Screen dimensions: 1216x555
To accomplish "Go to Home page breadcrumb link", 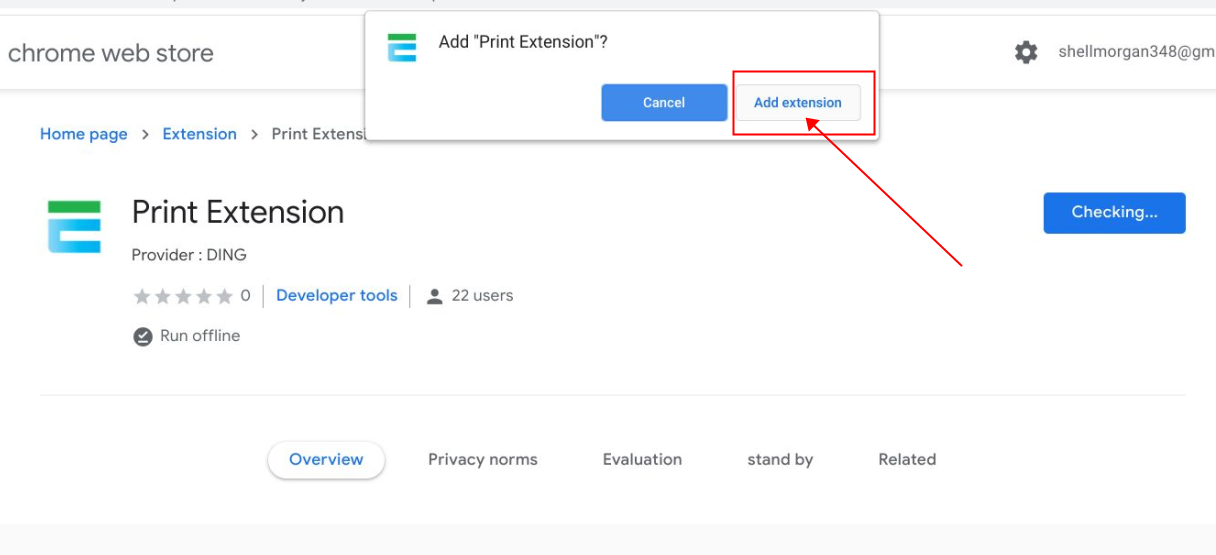I will point(84,134).
